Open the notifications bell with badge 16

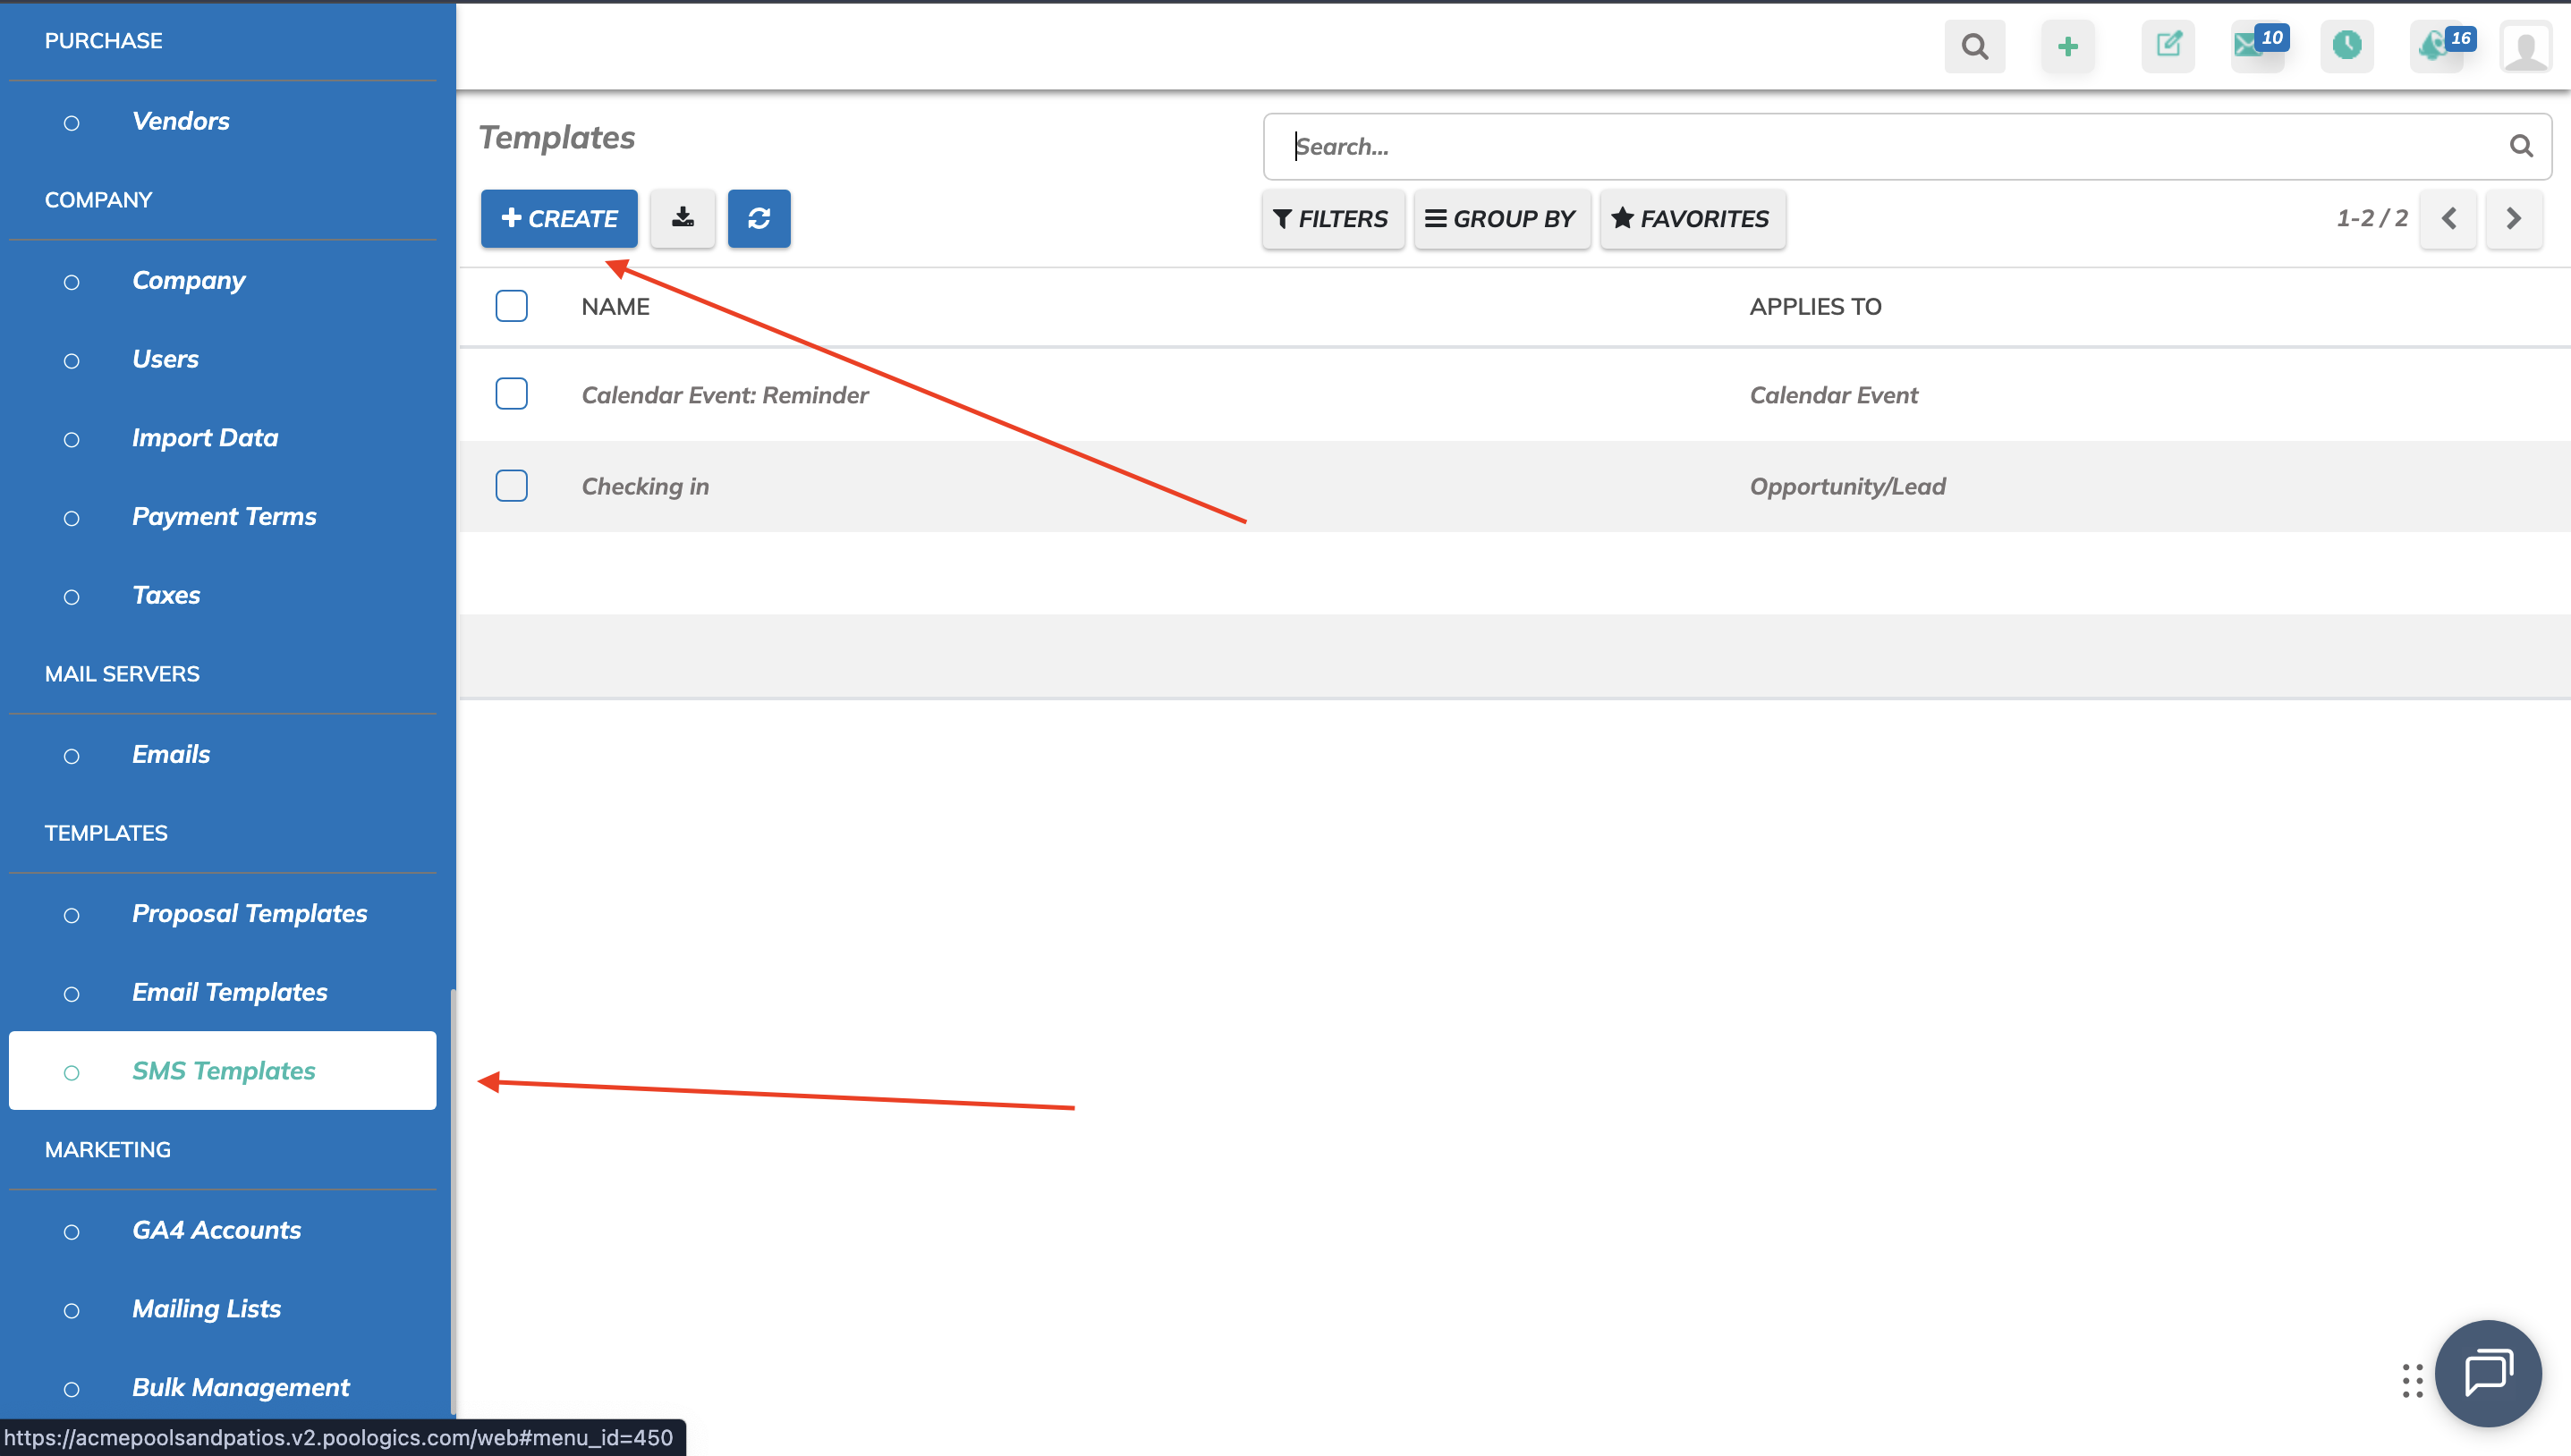[2439, 46]
